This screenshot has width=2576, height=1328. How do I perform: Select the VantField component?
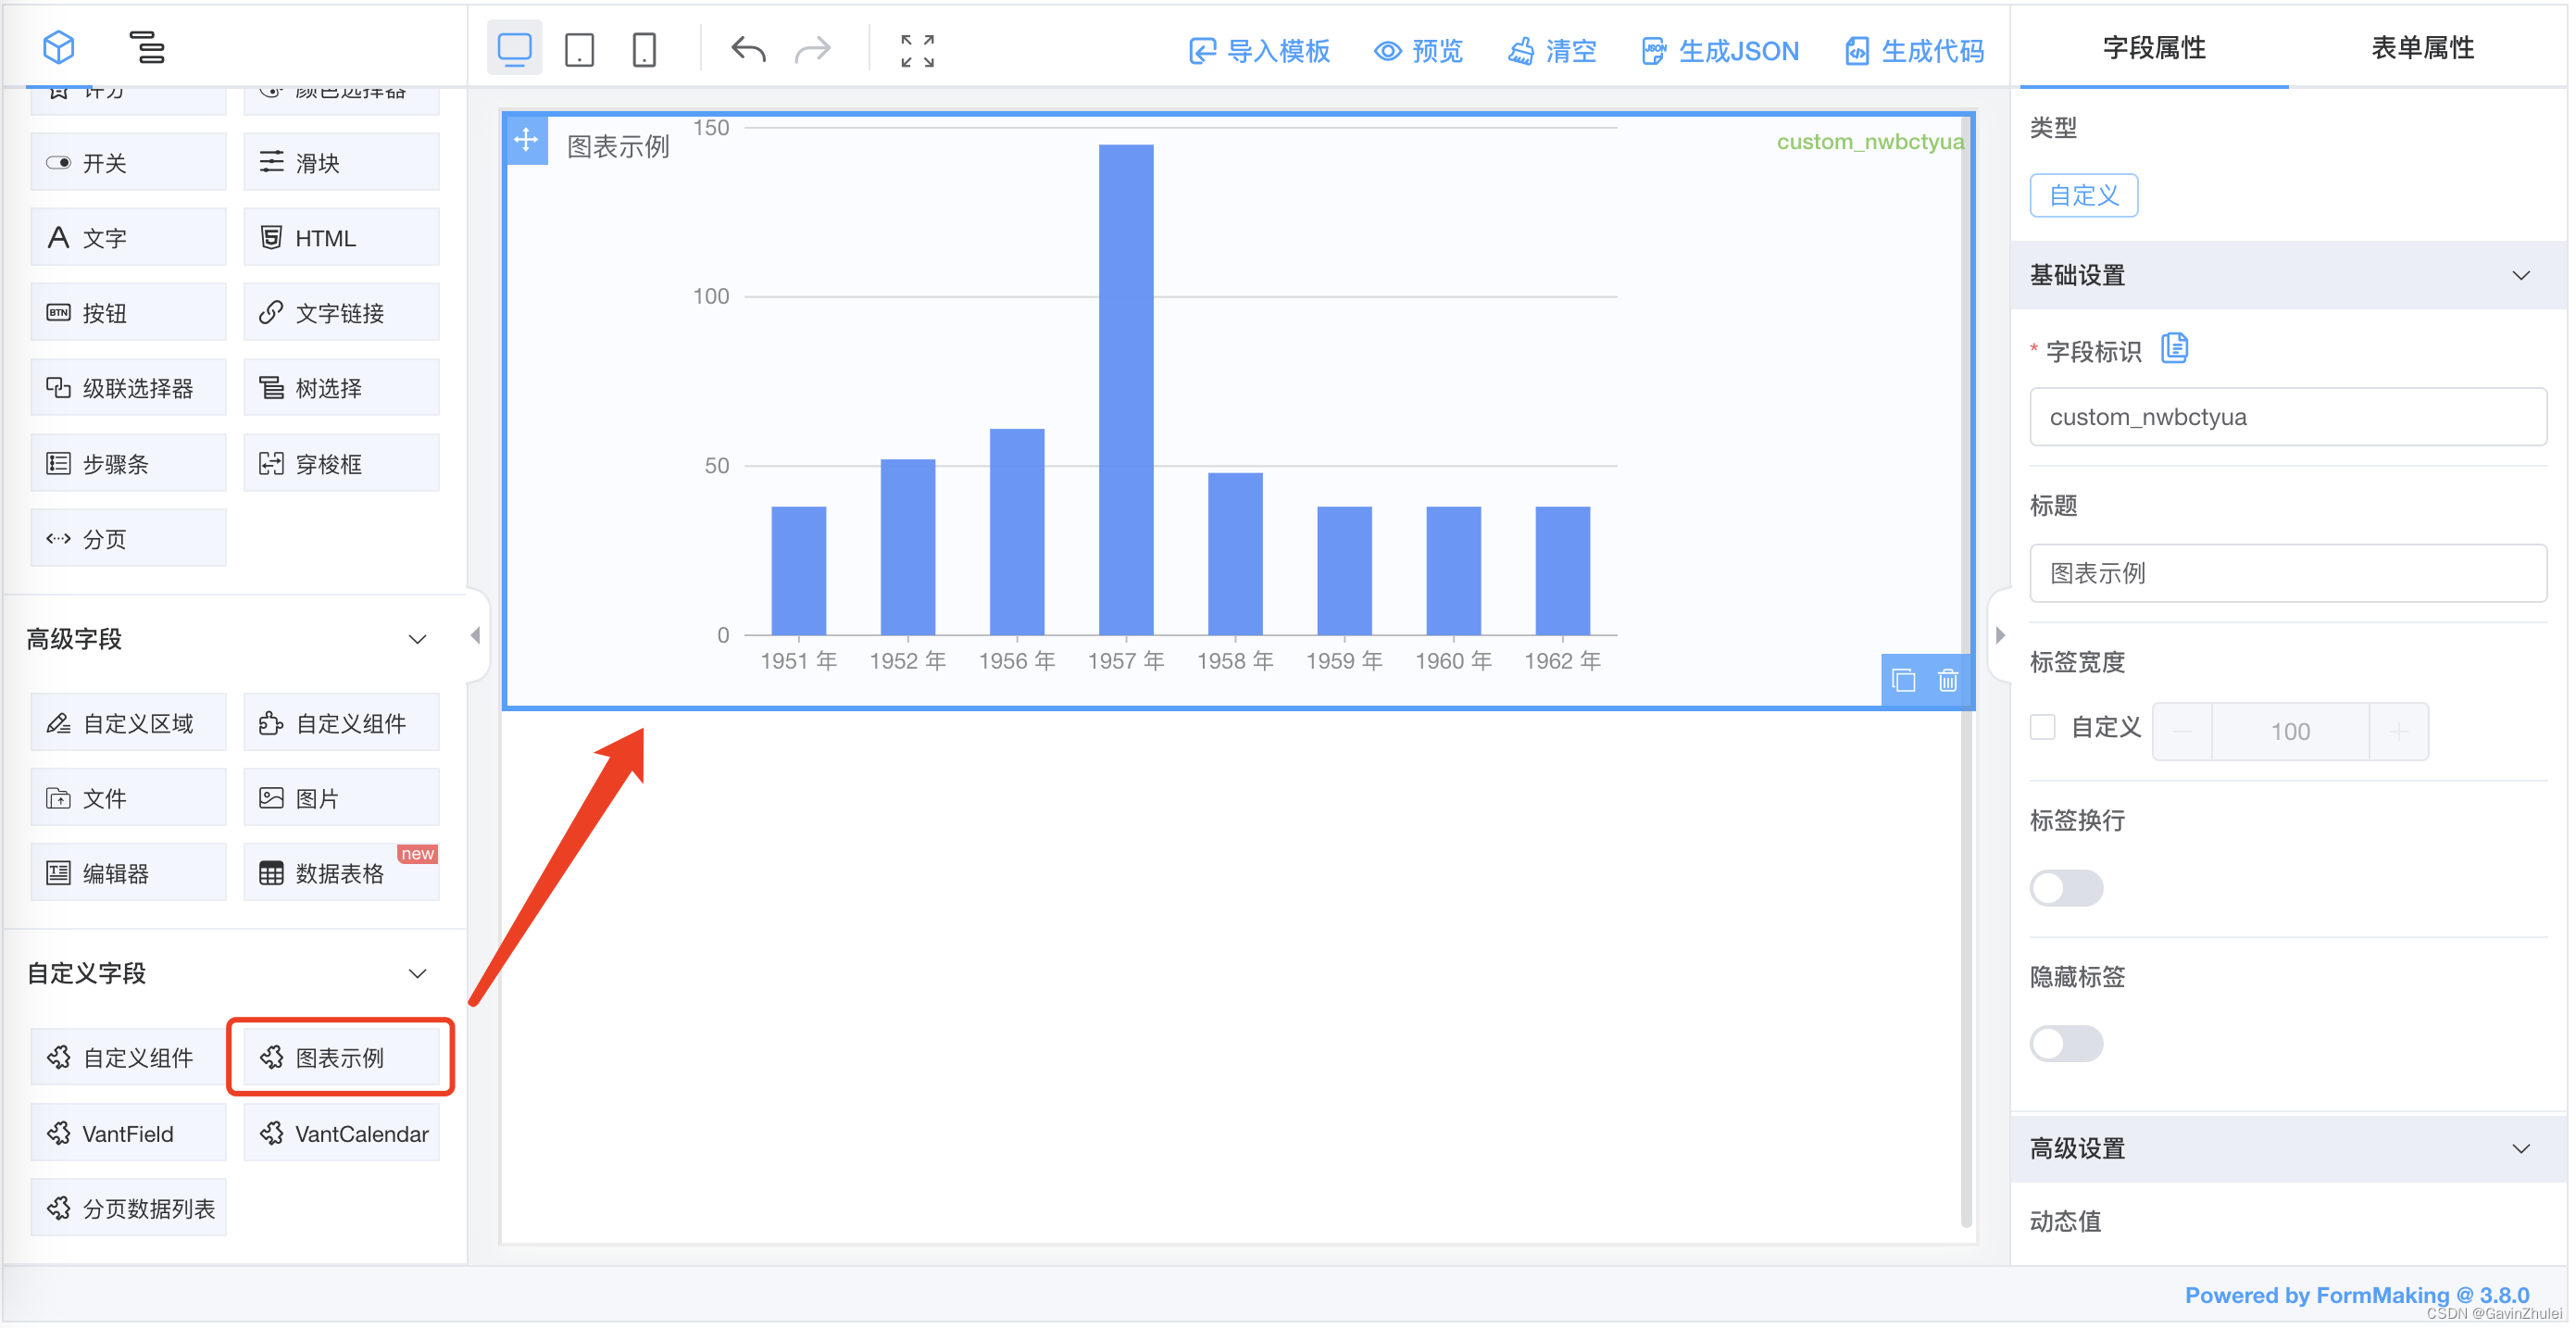tap(128, 1133)
